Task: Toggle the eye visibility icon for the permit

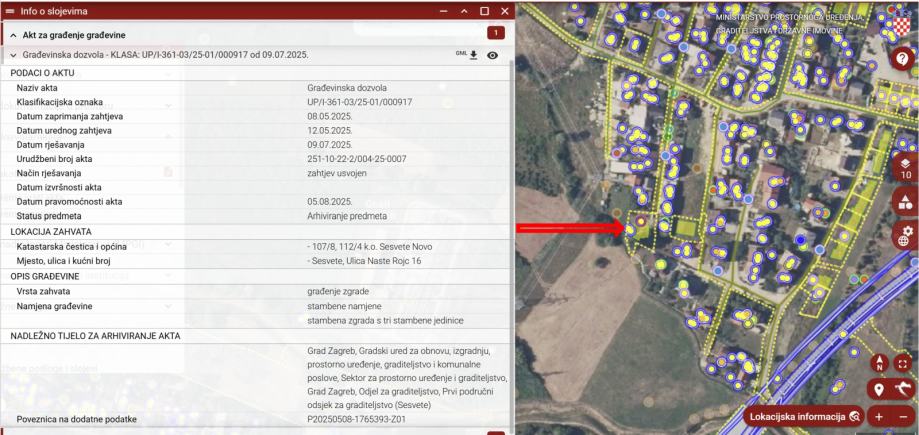Action: click(x=493, y=55)
